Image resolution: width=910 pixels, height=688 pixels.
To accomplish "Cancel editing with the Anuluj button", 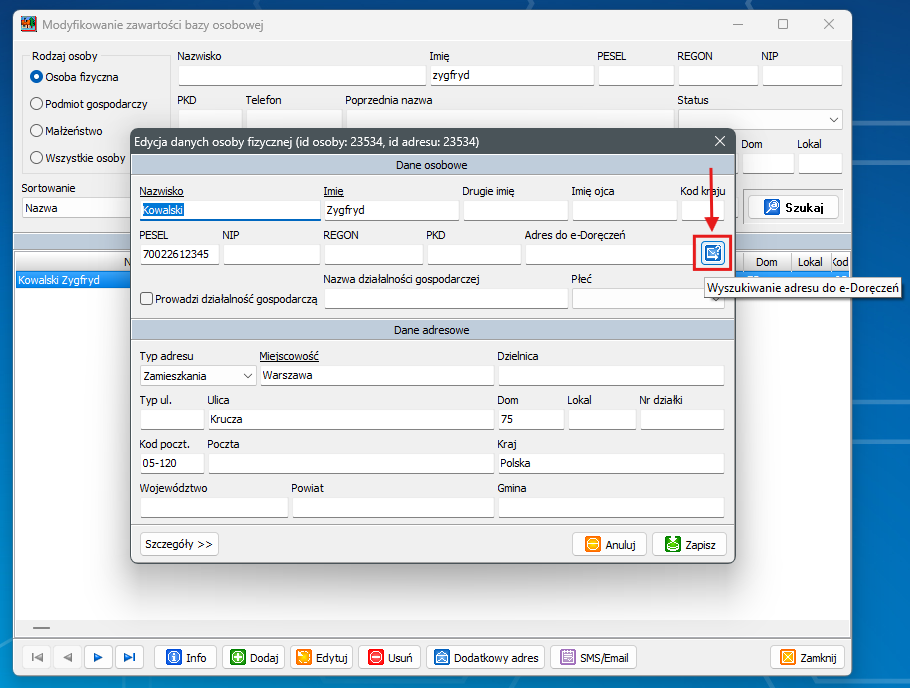I will (609, 544).
